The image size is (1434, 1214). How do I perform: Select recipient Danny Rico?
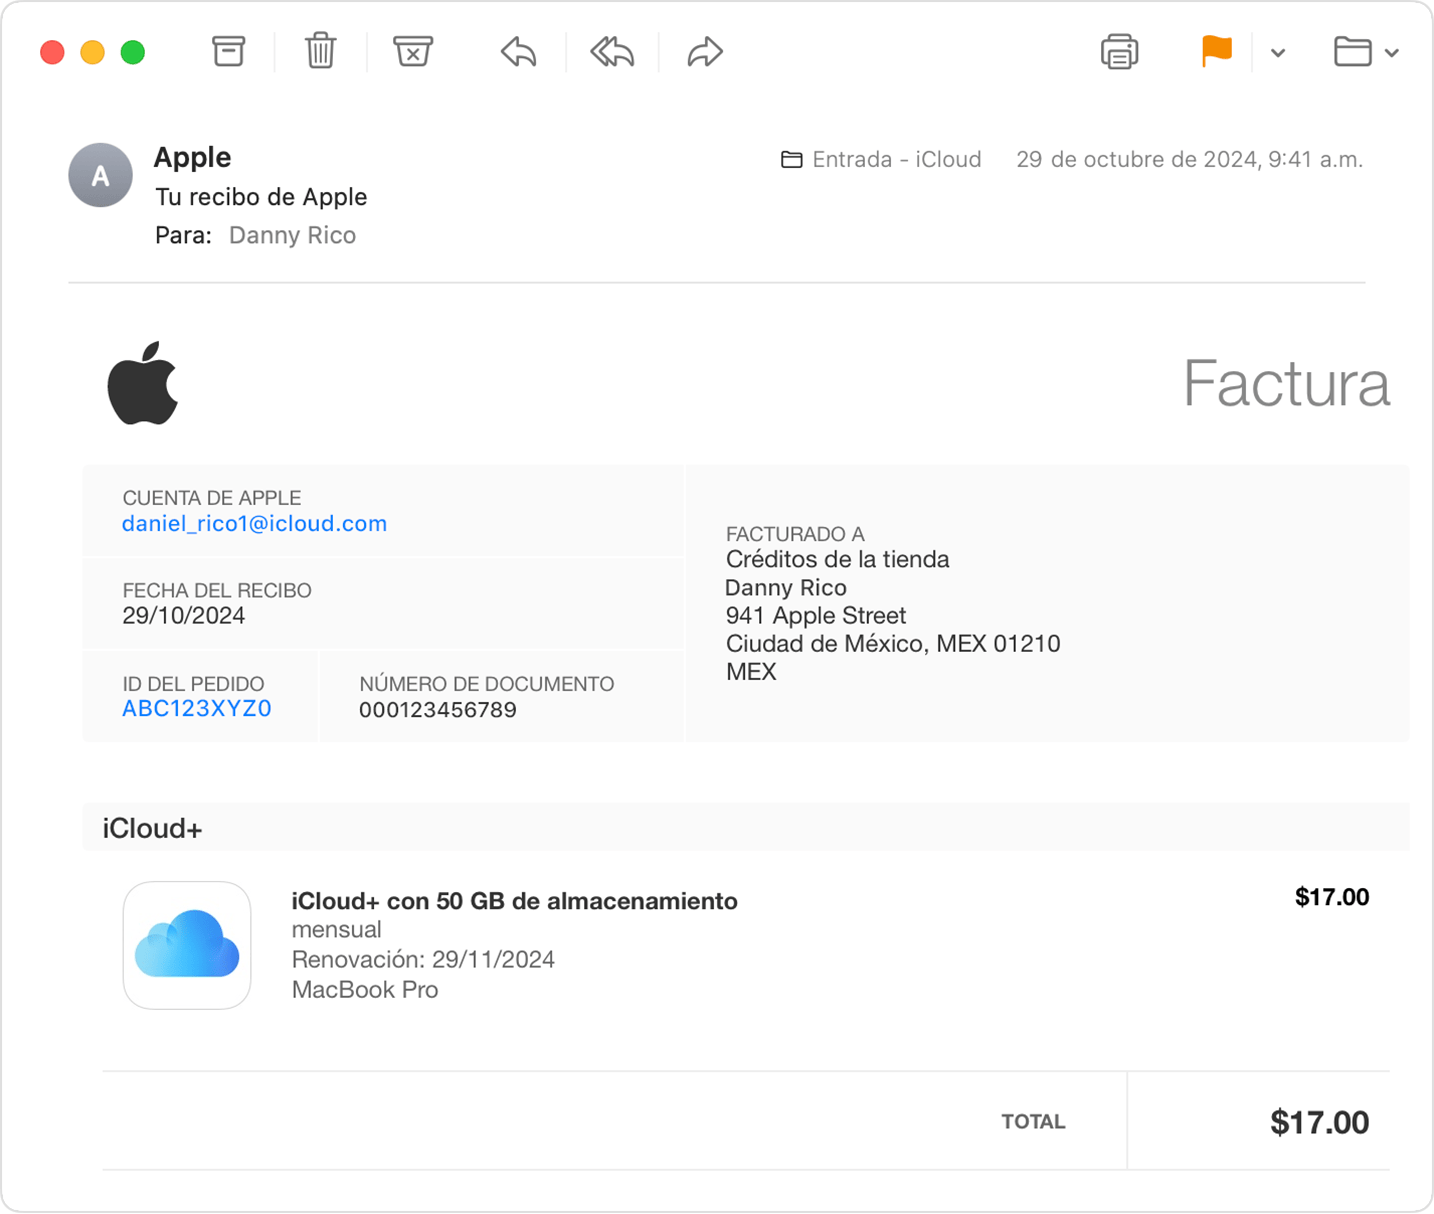point(292,234)
